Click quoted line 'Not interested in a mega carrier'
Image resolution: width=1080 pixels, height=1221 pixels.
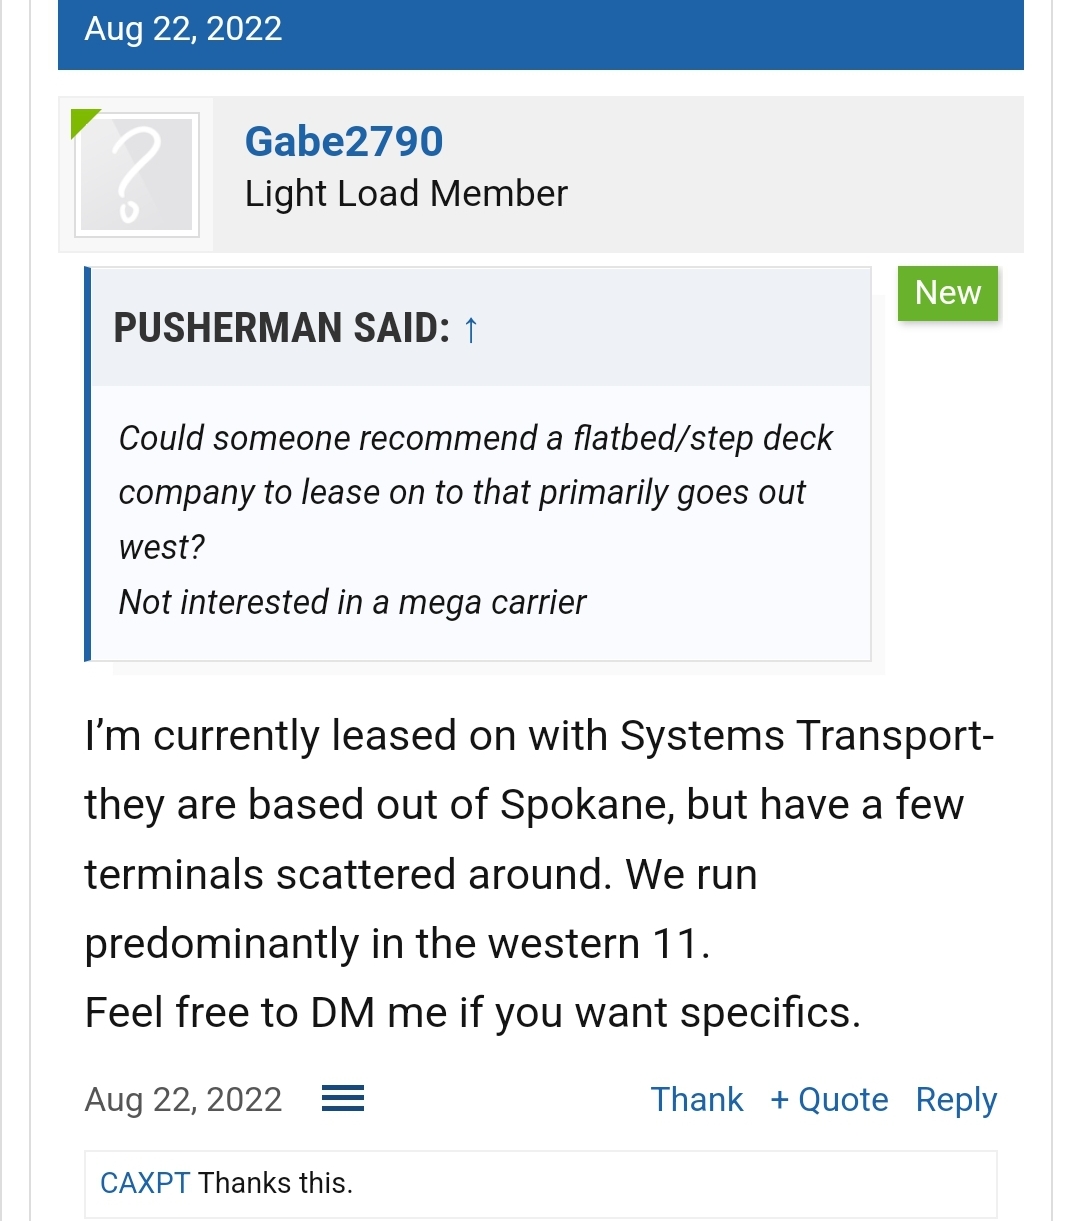tap(352, 602)
